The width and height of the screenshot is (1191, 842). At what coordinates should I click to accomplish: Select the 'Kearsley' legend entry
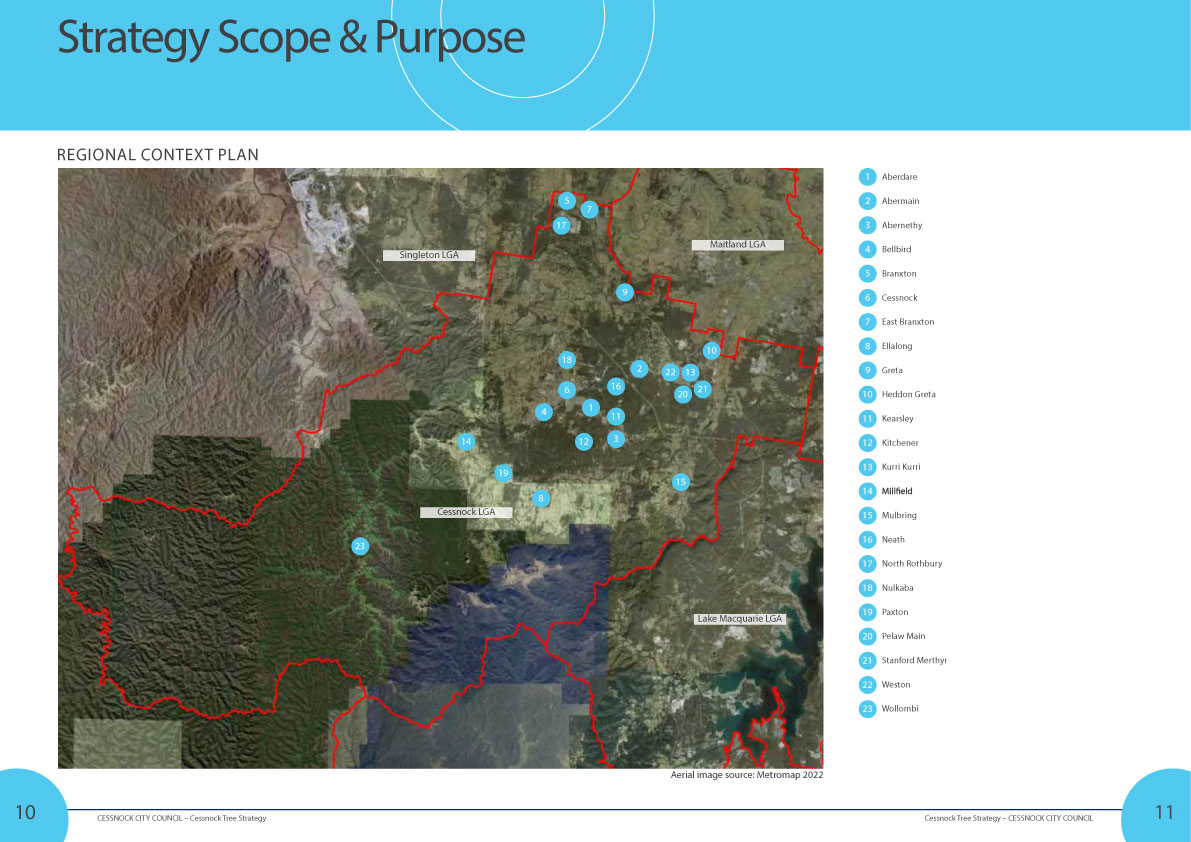click(x=897, y=418)
